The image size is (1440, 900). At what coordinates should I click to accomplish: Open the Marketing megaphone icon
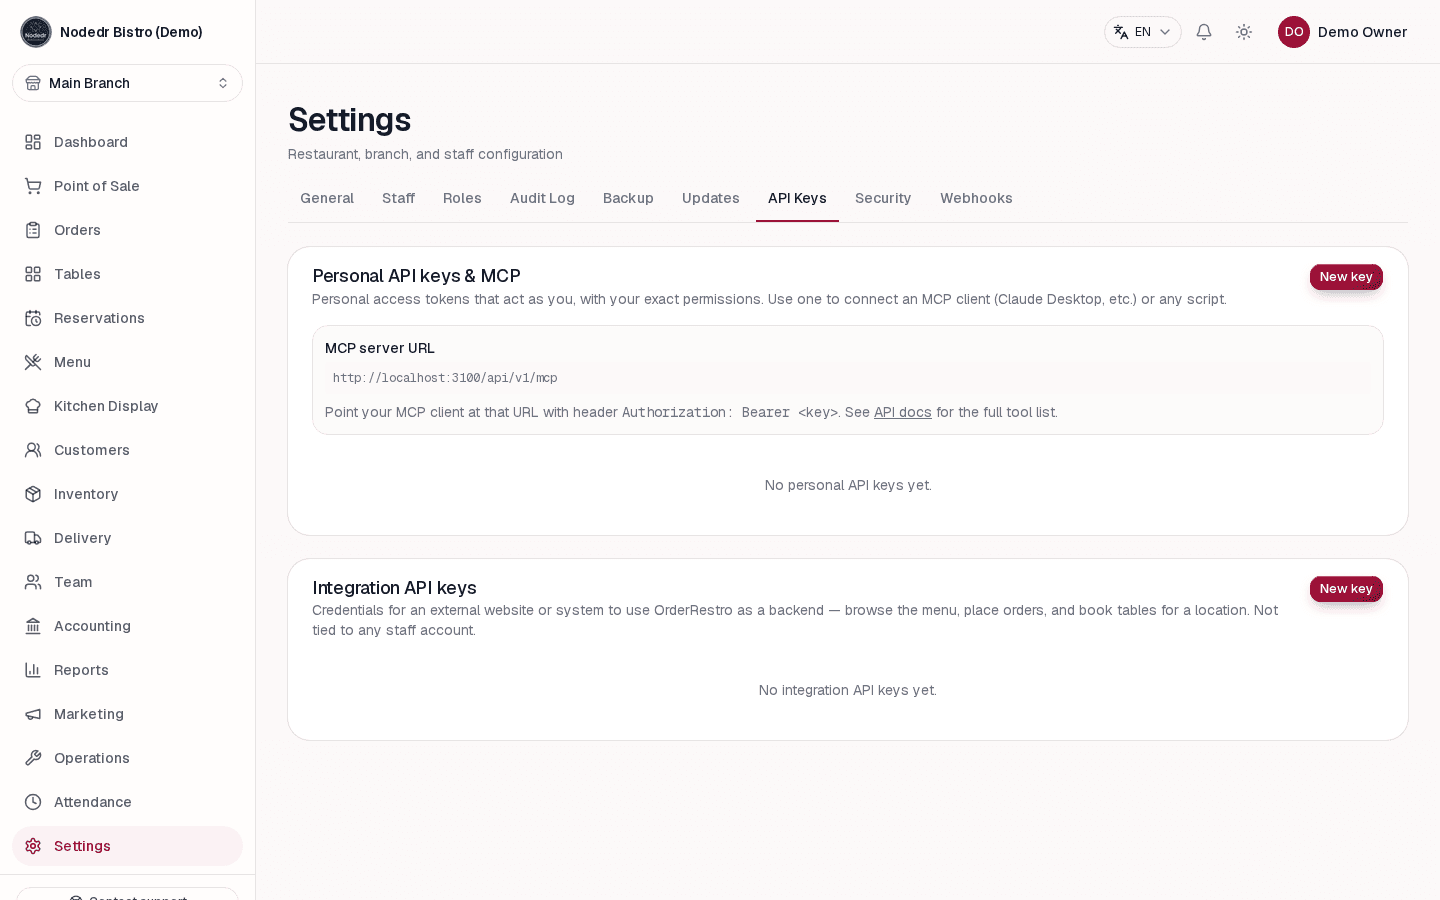33,714
